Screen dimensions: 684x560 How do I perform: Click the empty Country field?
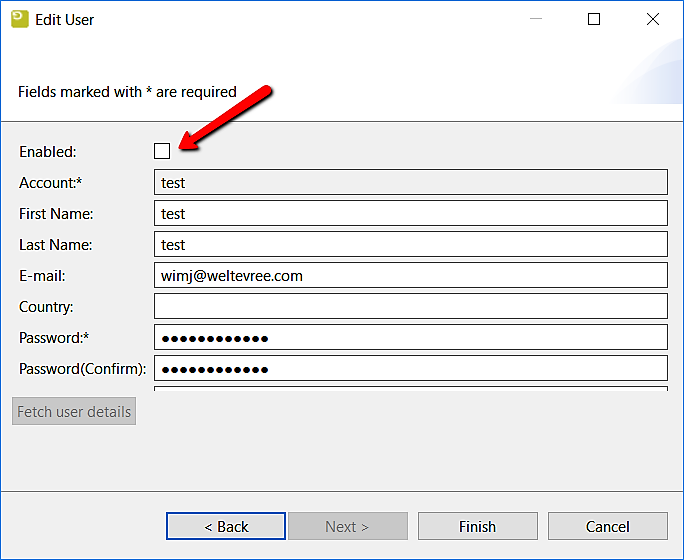coord(410,306)
